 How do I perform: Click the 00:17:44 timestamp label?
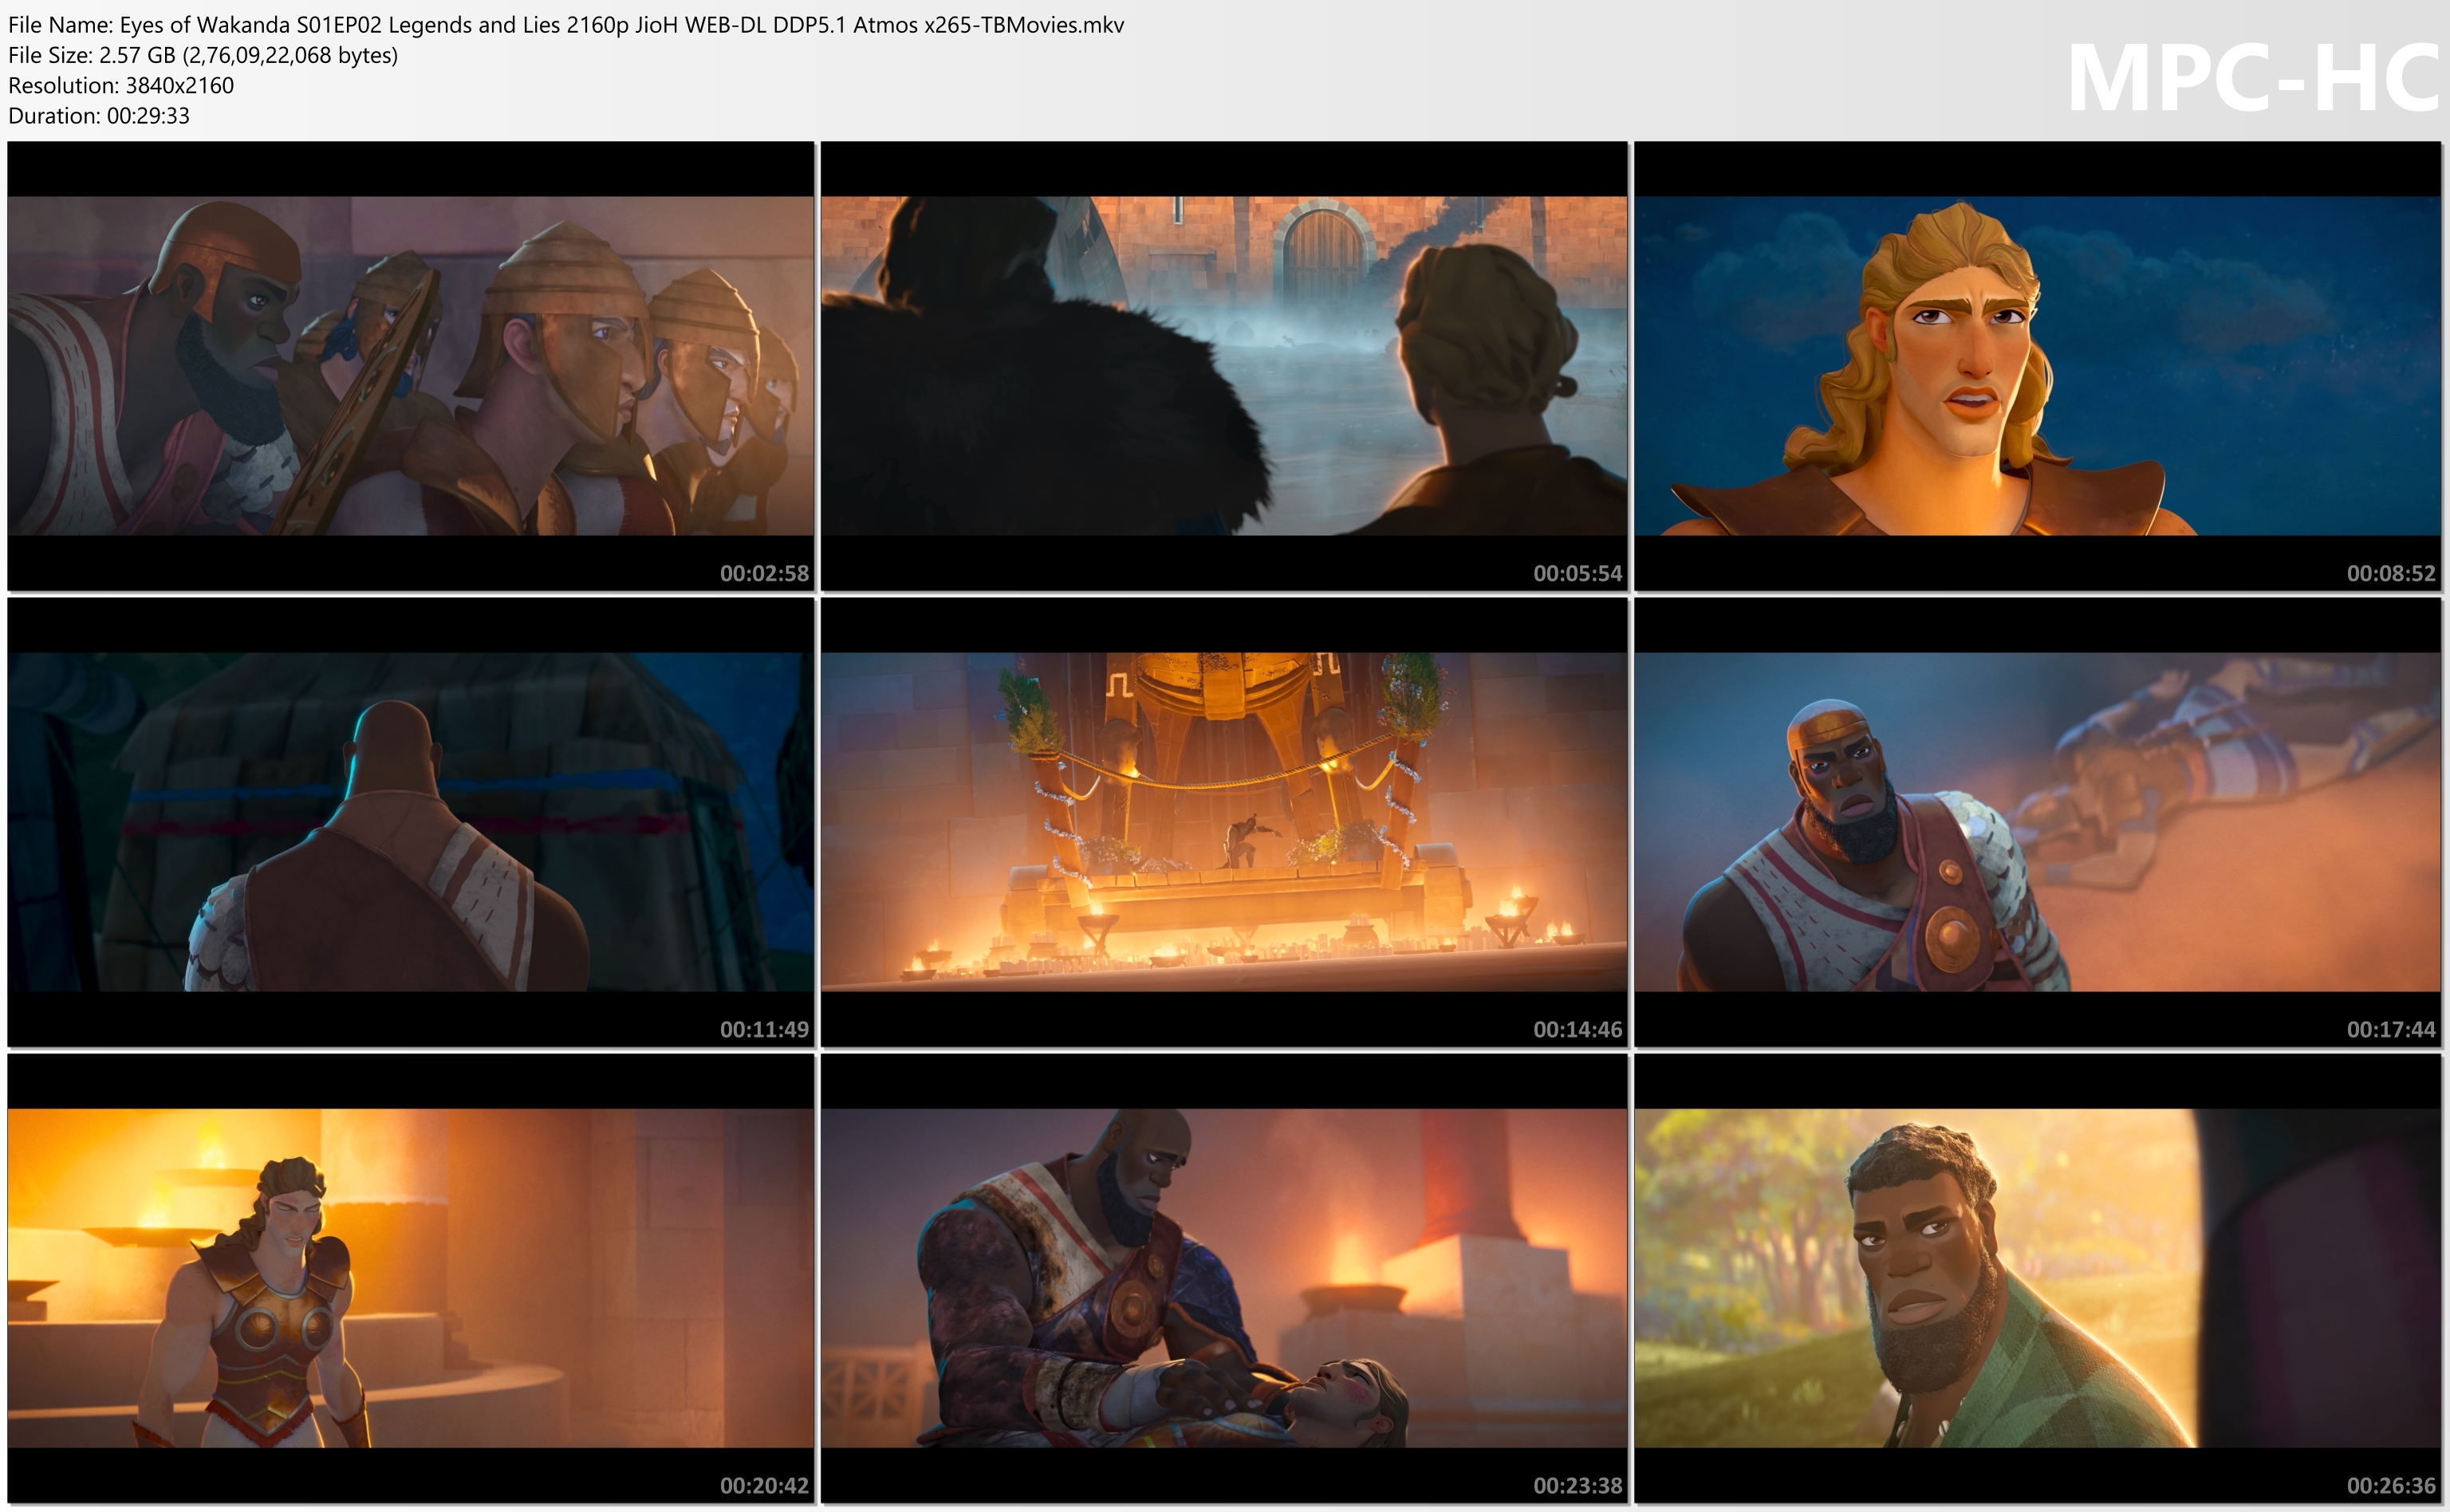pos(2391,1029)
